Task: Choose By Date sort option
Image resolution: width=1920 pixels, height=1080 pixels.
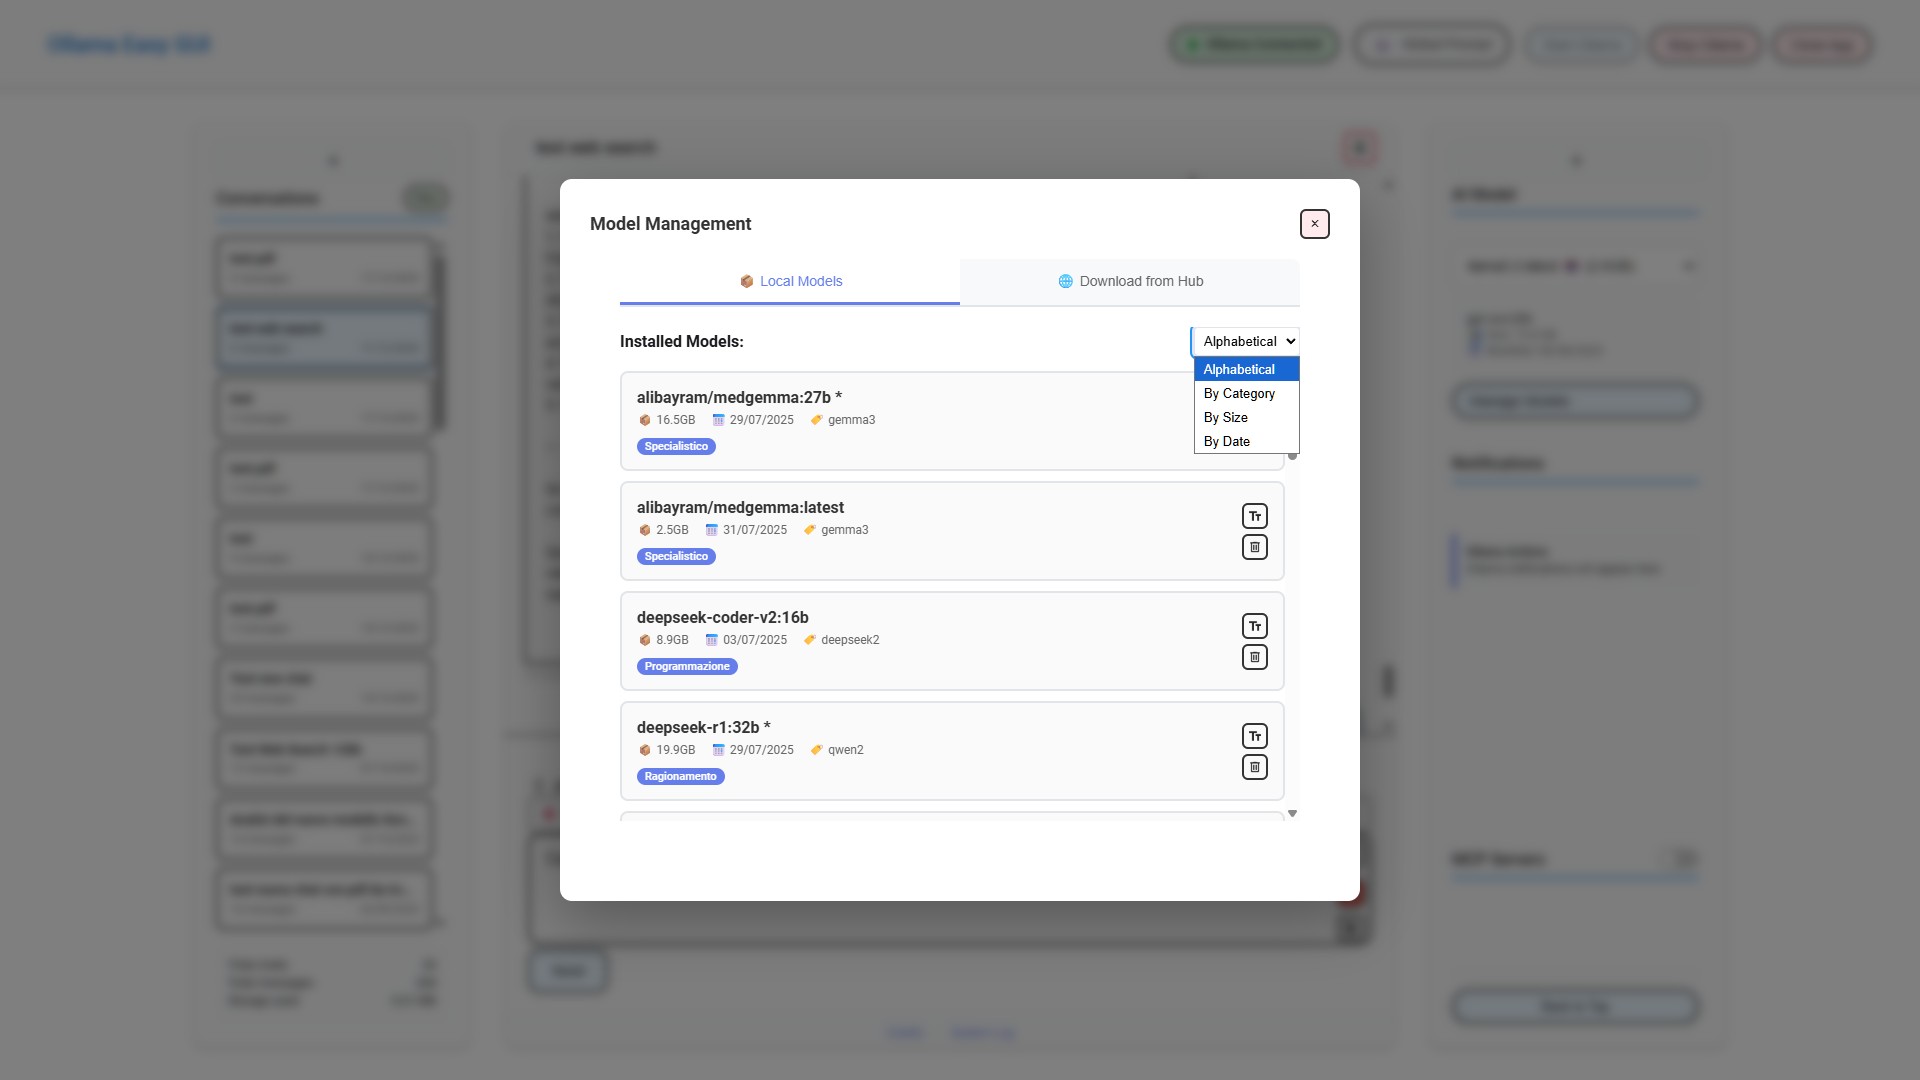Action: (x=1227, y=441)
